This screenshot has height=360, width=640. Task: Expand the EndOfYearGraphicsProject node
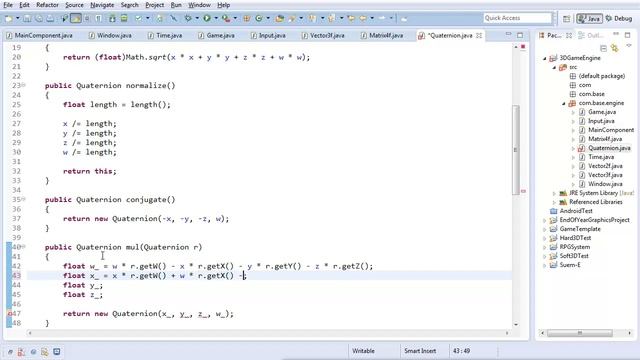(x=544, y=220)
